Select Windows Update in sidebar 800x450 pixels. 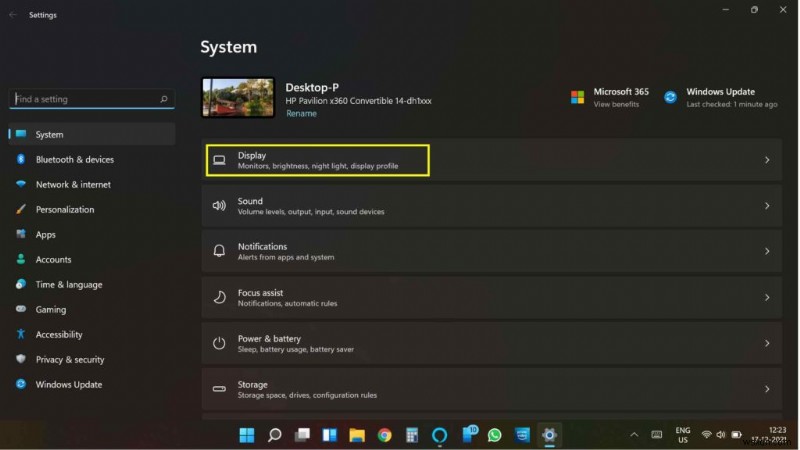pyautogui.click(x=92, y=384)
